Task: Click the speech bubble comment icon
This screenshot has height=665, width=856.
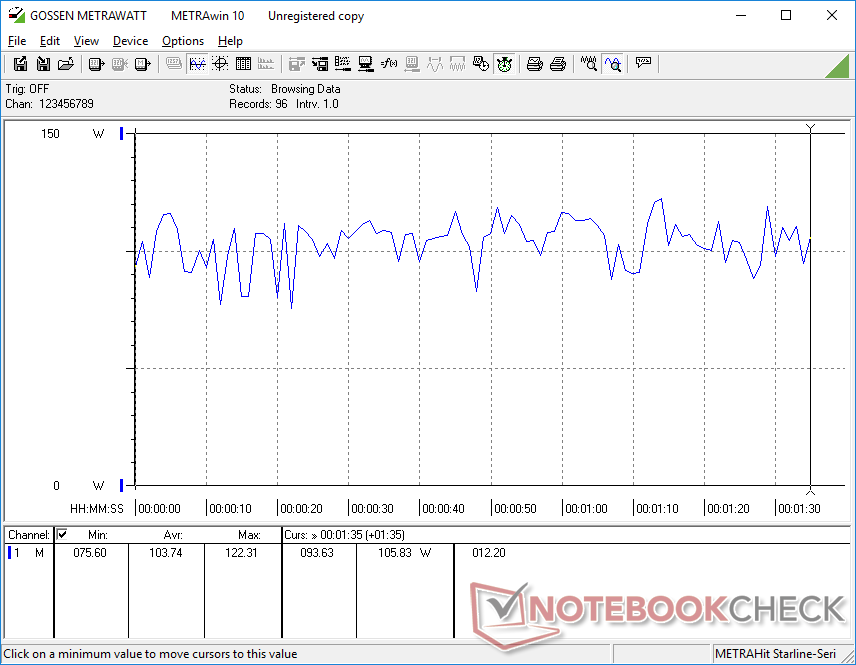Action: (x=643, y=63)
